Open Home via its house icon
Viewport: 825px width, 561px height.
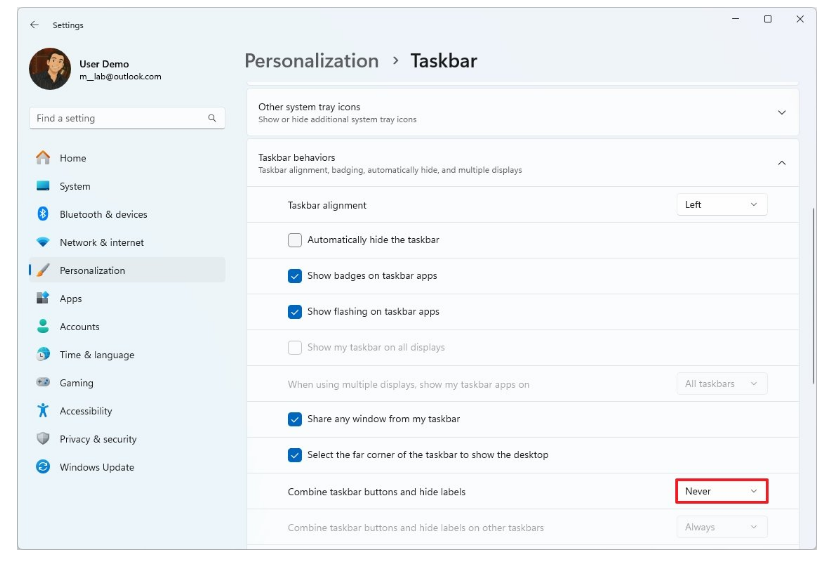coord(43,158)
